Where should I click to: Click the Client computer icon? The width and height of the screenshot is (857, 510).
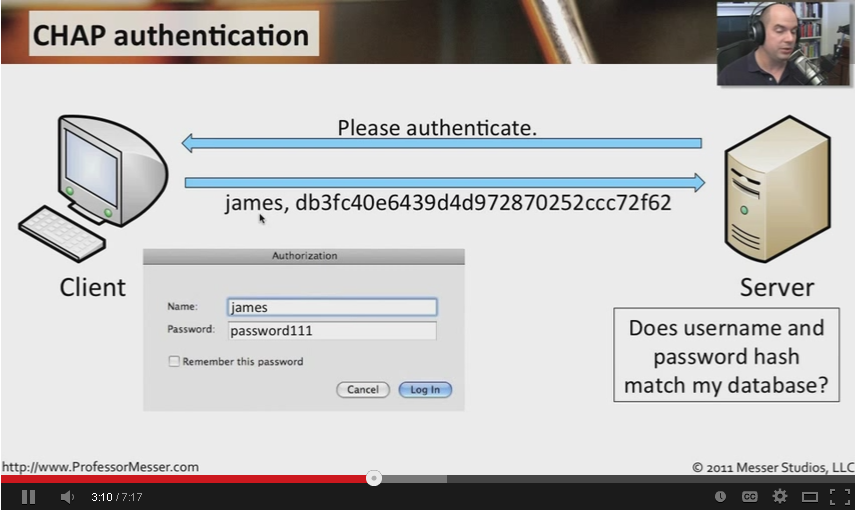click(x=93, y=187)
